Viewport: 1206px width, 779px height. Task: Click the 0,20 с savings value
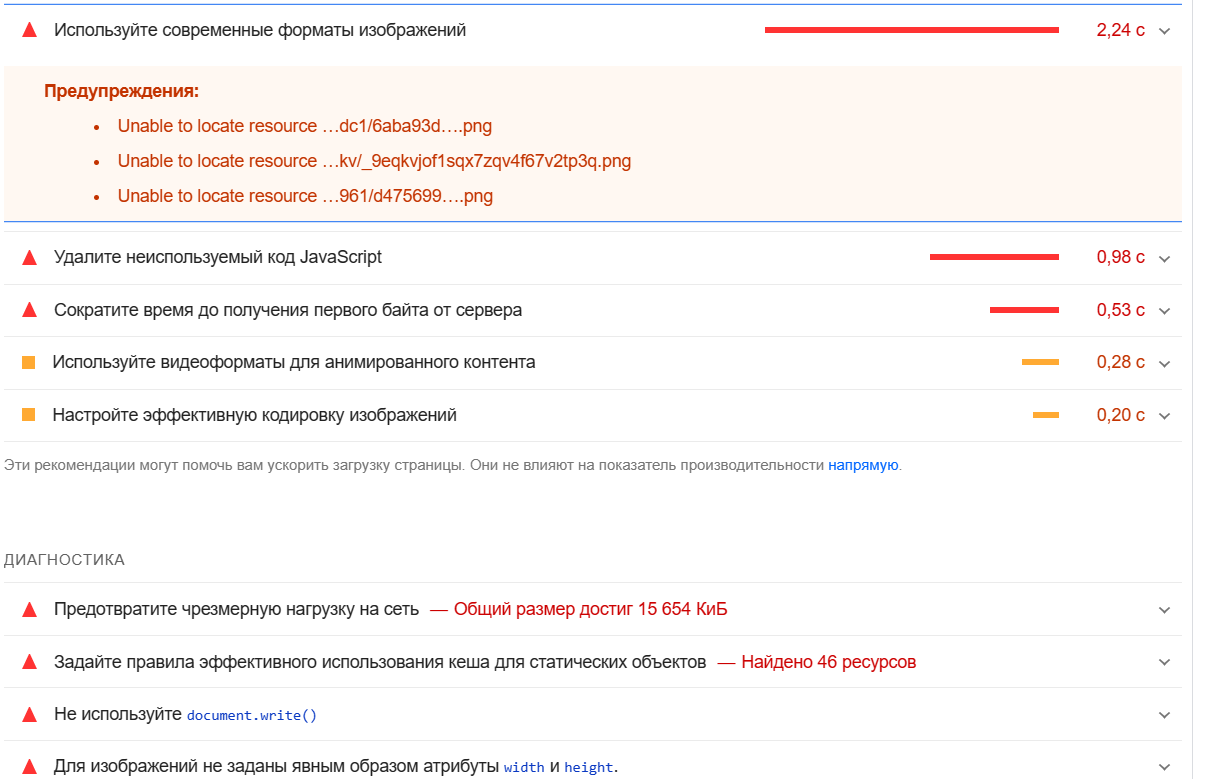coord(1121,415)
